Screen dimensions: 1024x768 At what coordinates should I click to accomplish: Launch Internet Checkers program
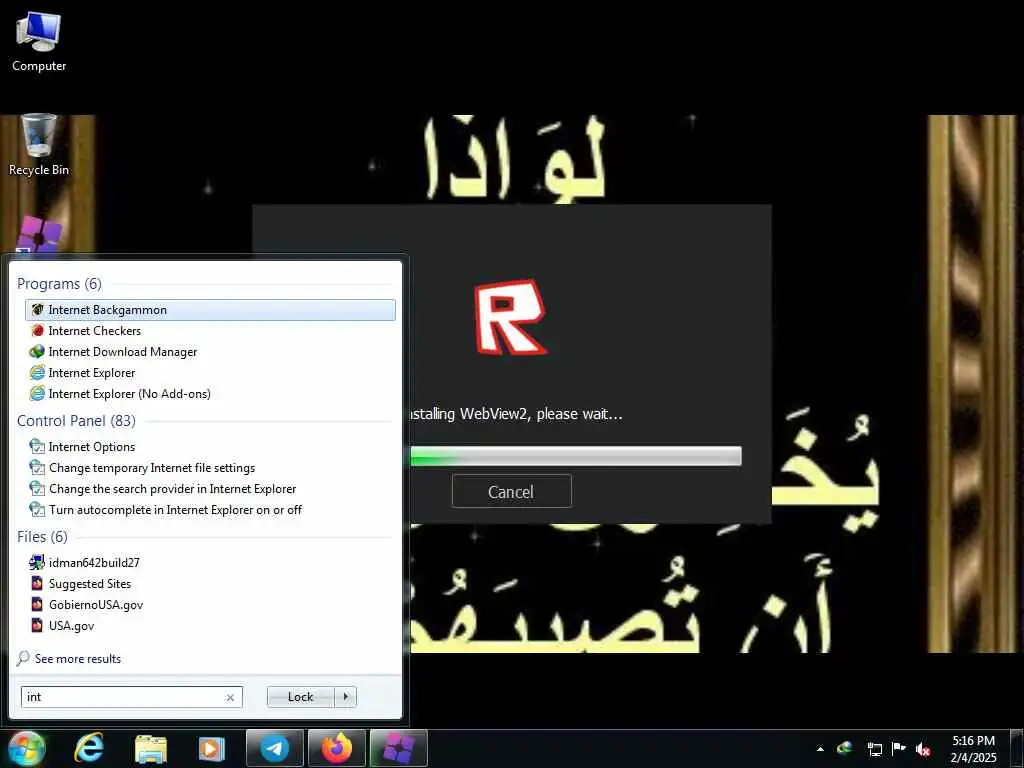95,330
